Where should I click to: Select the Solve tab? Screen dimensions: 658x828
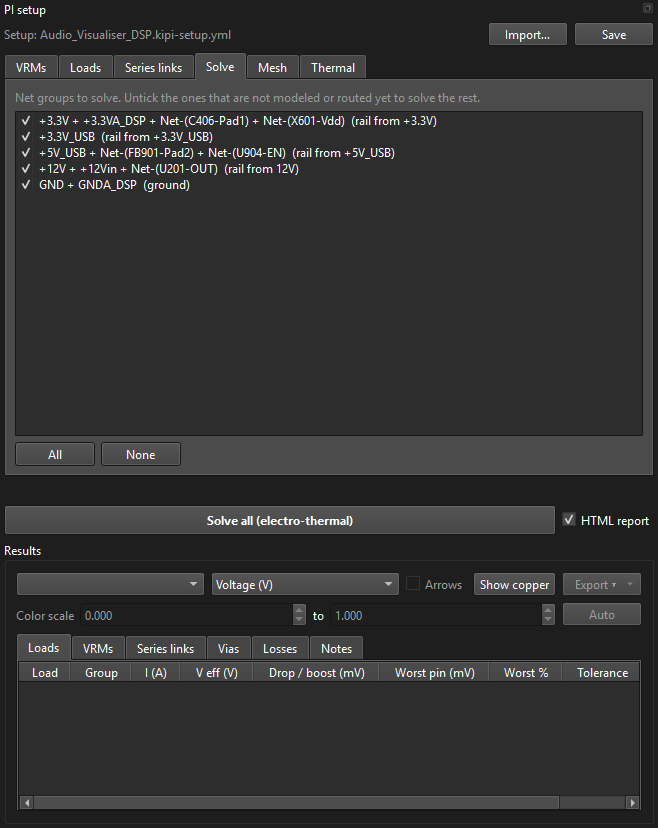click(220, 67)
